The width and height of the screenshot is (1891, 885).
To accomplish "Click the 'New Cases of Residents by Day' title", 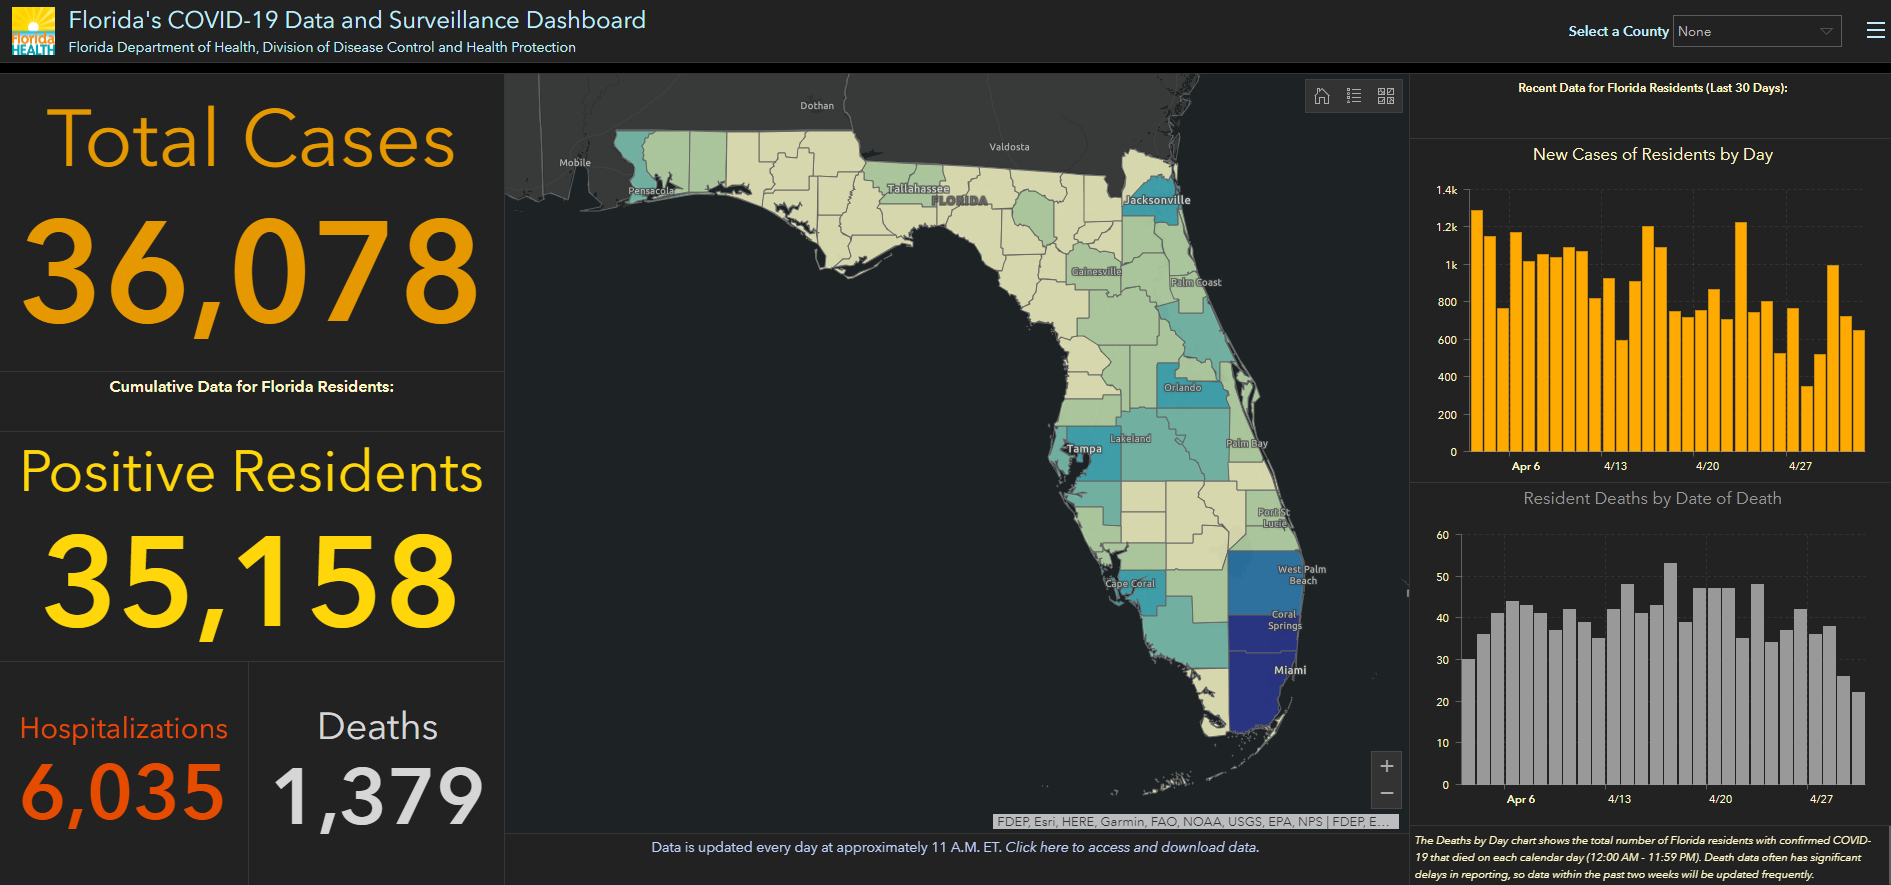I will click(x=1653, y=154).
